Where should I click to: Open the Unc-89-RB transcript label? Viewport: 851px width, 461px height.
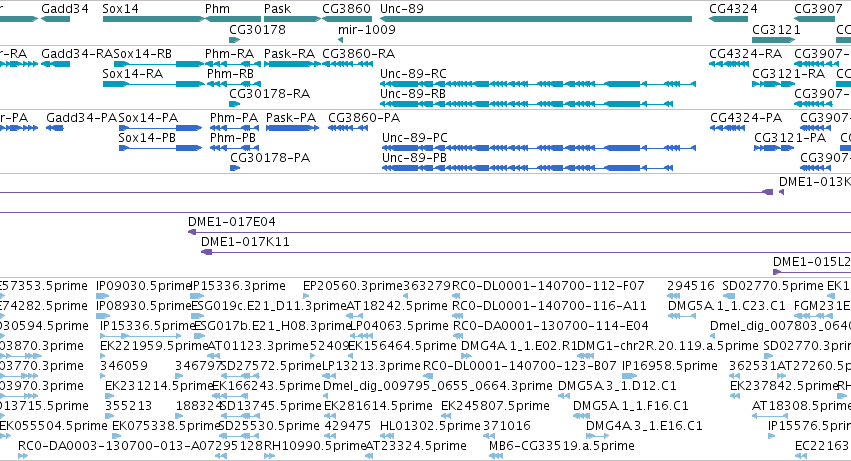(x=412, y=94)
